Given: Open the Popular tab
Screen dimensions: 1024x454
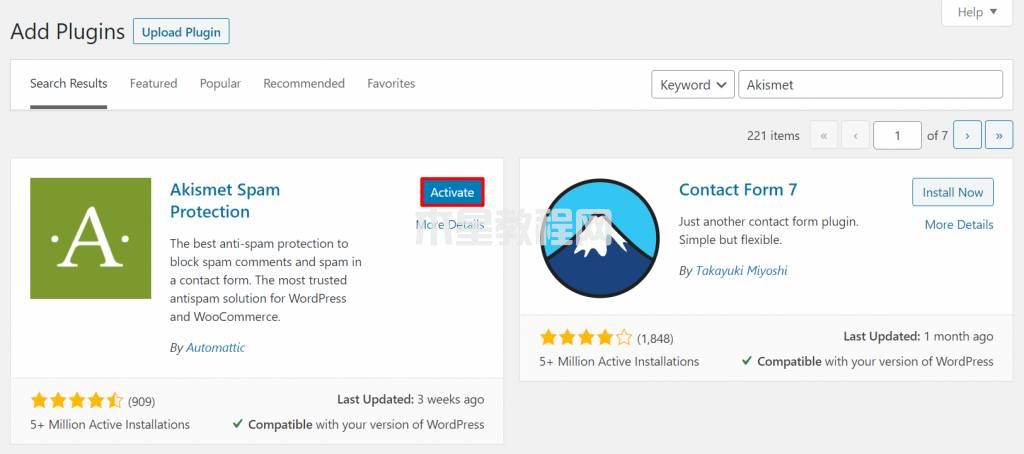Looking at the screenshot, I should click(x=220, y=84).
